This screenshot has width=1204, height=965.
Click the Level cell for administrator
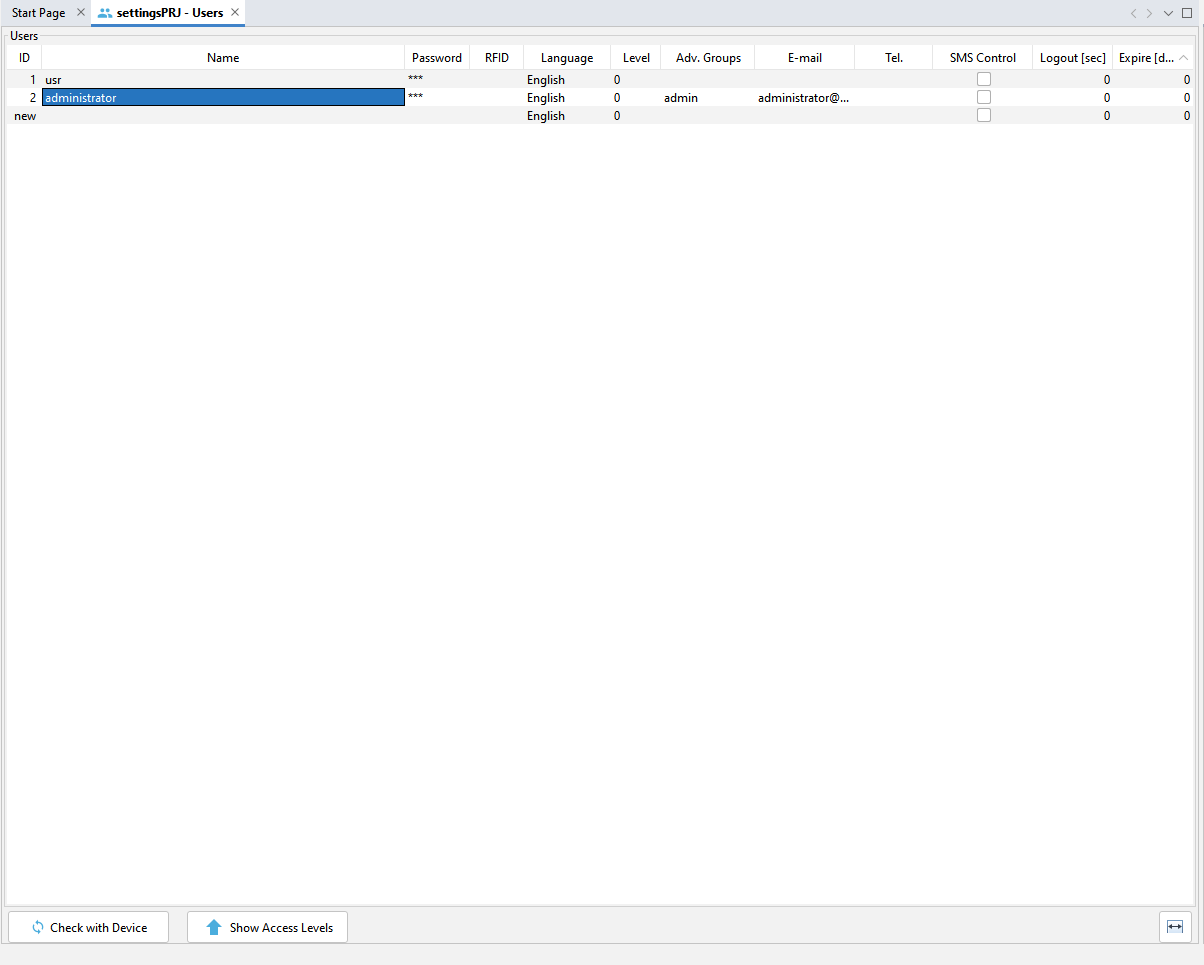click(x=636, y=97)
